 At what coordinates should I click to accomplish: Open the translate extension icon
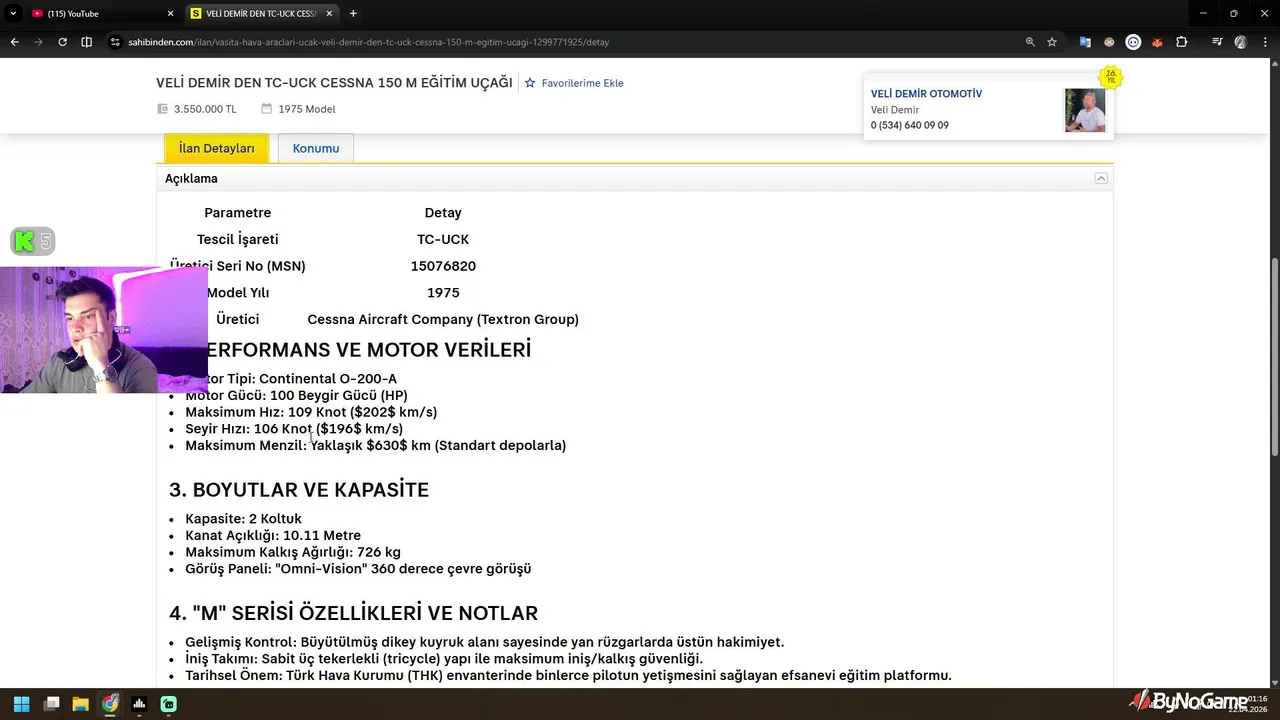click(1085, 42)
